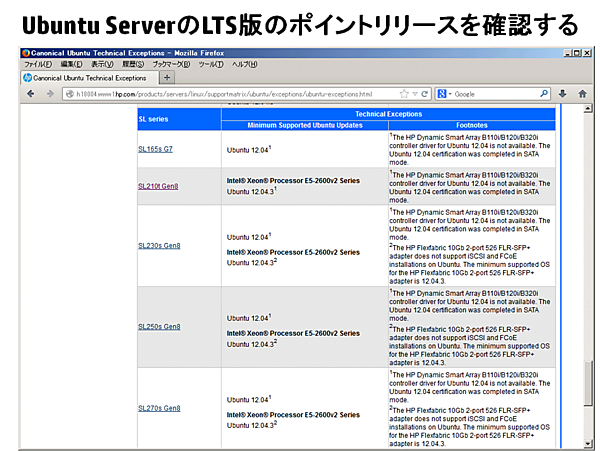Click the forward navigation arrow
The width and height of the screenshot is (600, 451).
48,93
